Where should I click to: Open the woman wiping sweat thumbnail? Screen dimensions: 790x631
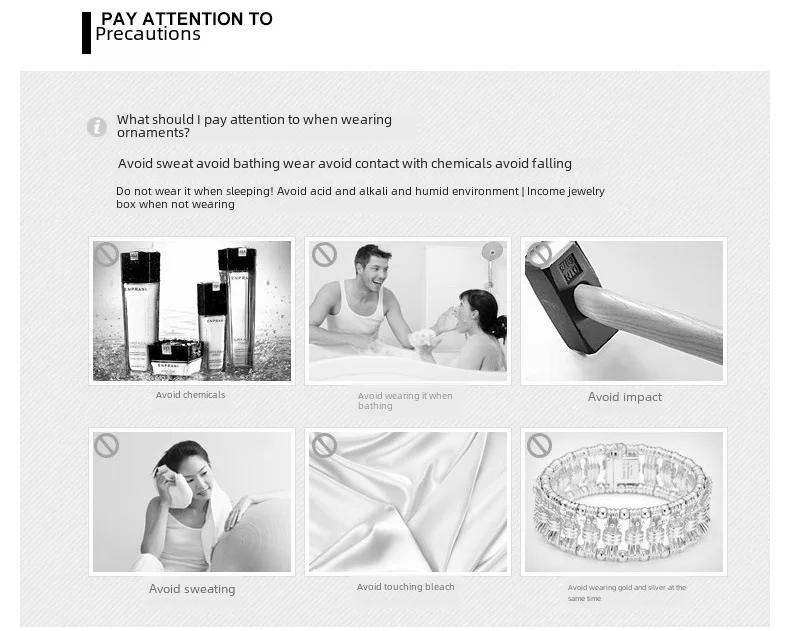pos(192,502)
